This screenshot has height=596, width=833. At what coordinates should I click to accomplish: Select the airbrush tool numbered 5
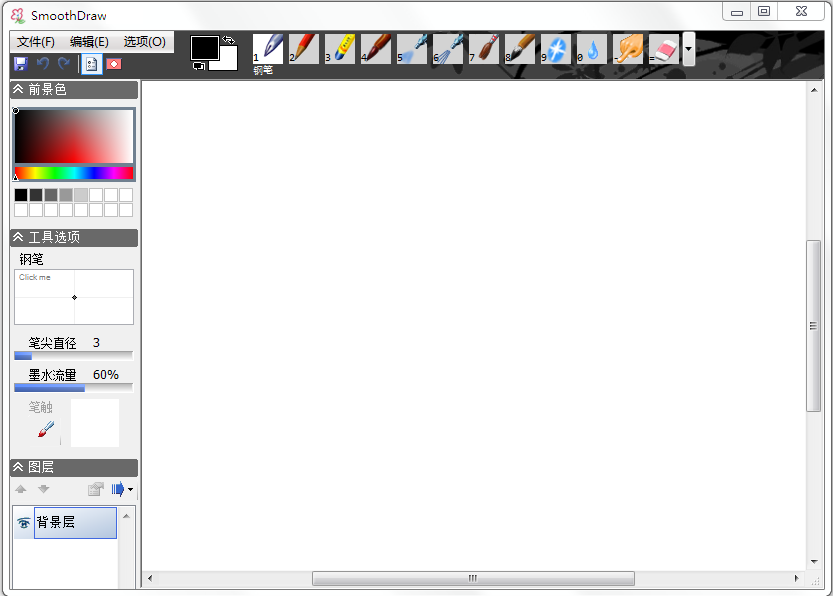(x=412, y=49)
